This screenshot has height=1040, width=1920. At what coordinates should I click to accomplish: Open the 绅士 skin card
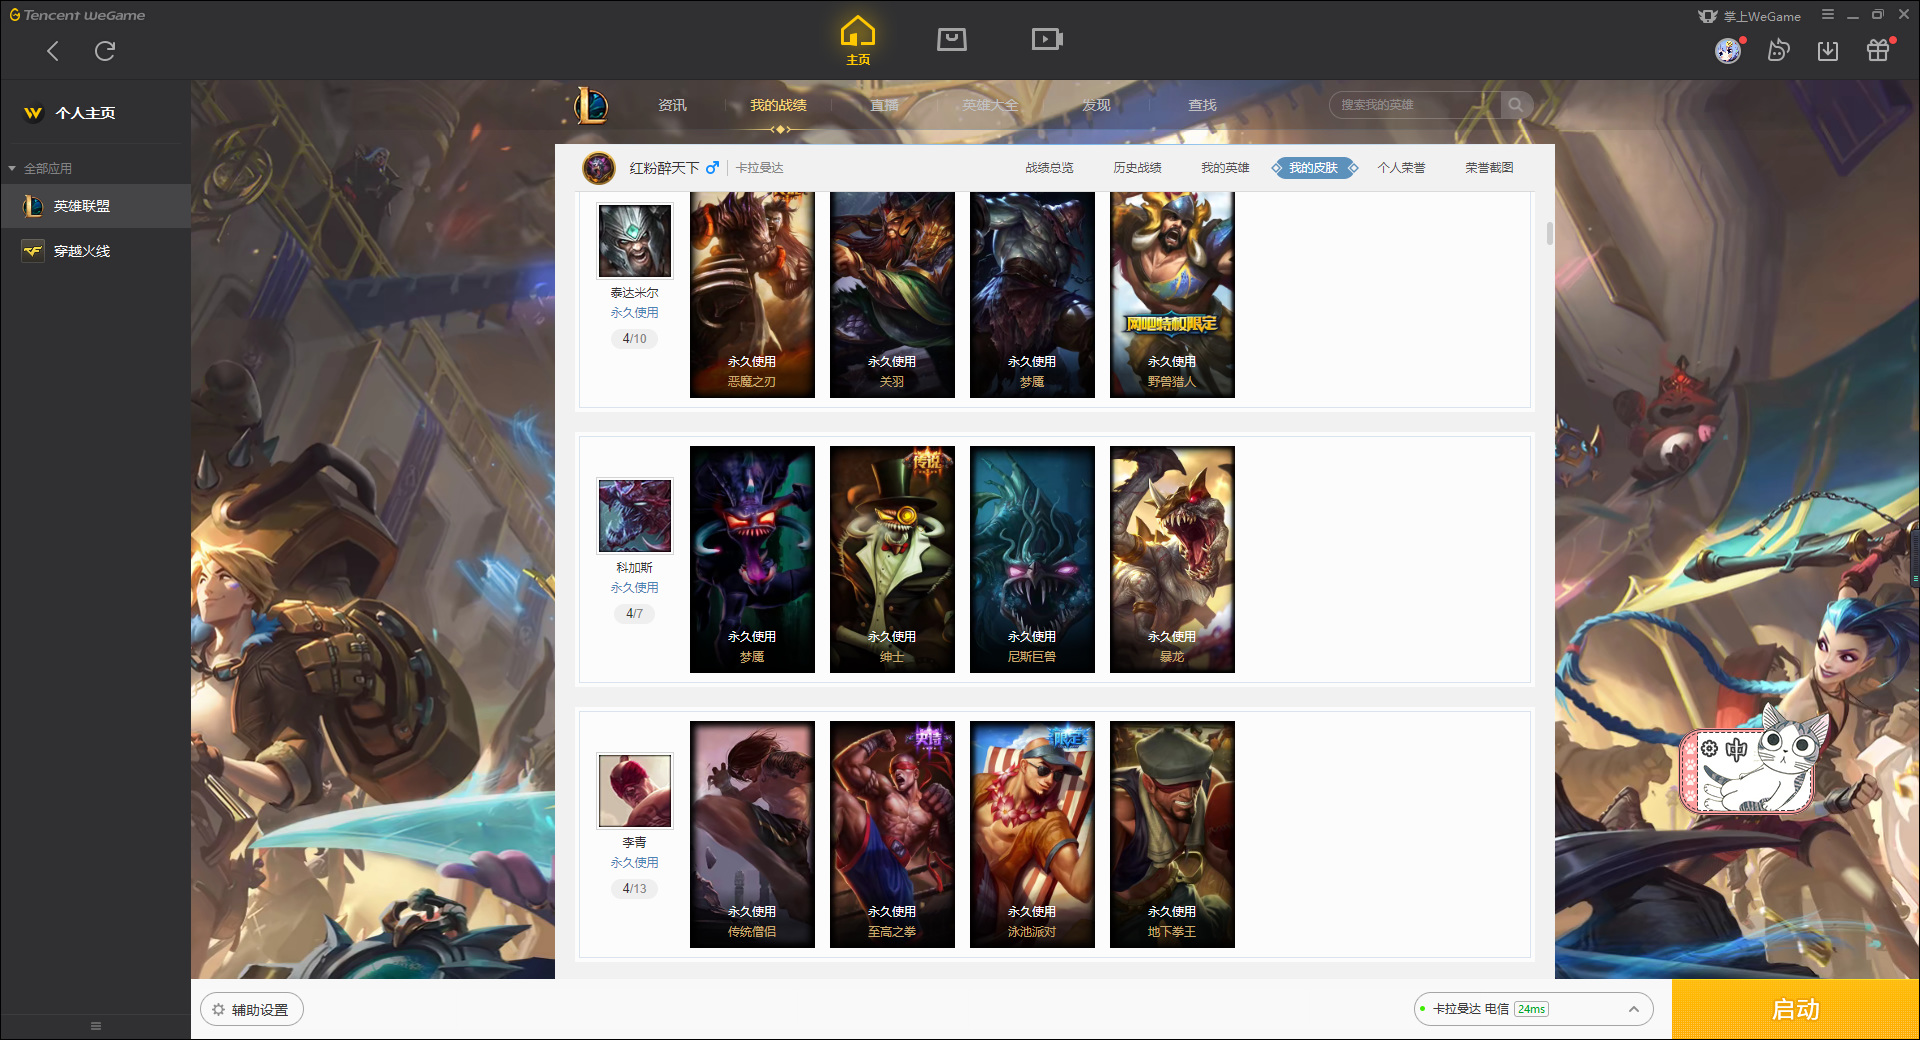pyautogui.click(x=892, y=559)
